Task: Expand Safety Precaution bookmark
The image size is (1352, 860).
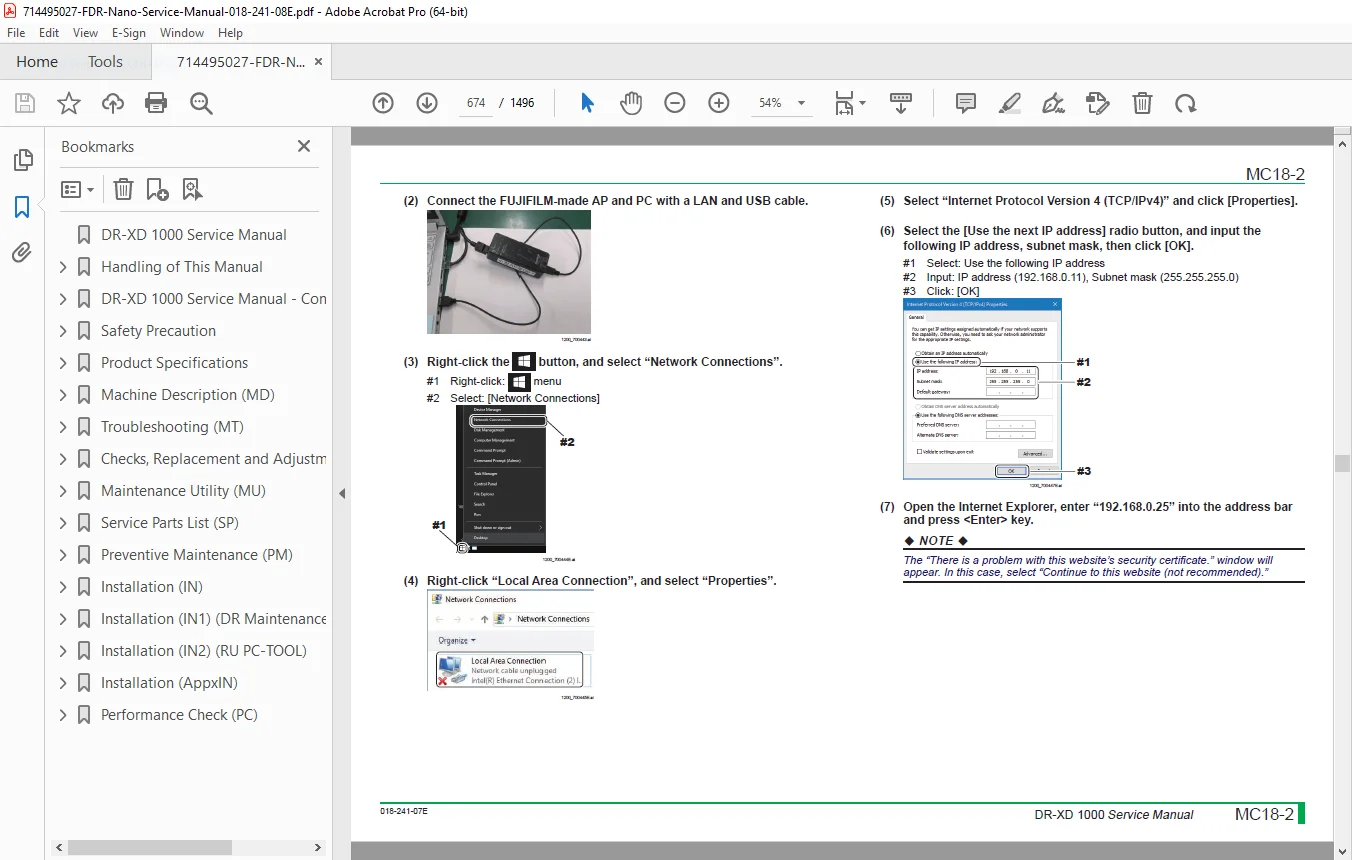Action: (63, 331)
